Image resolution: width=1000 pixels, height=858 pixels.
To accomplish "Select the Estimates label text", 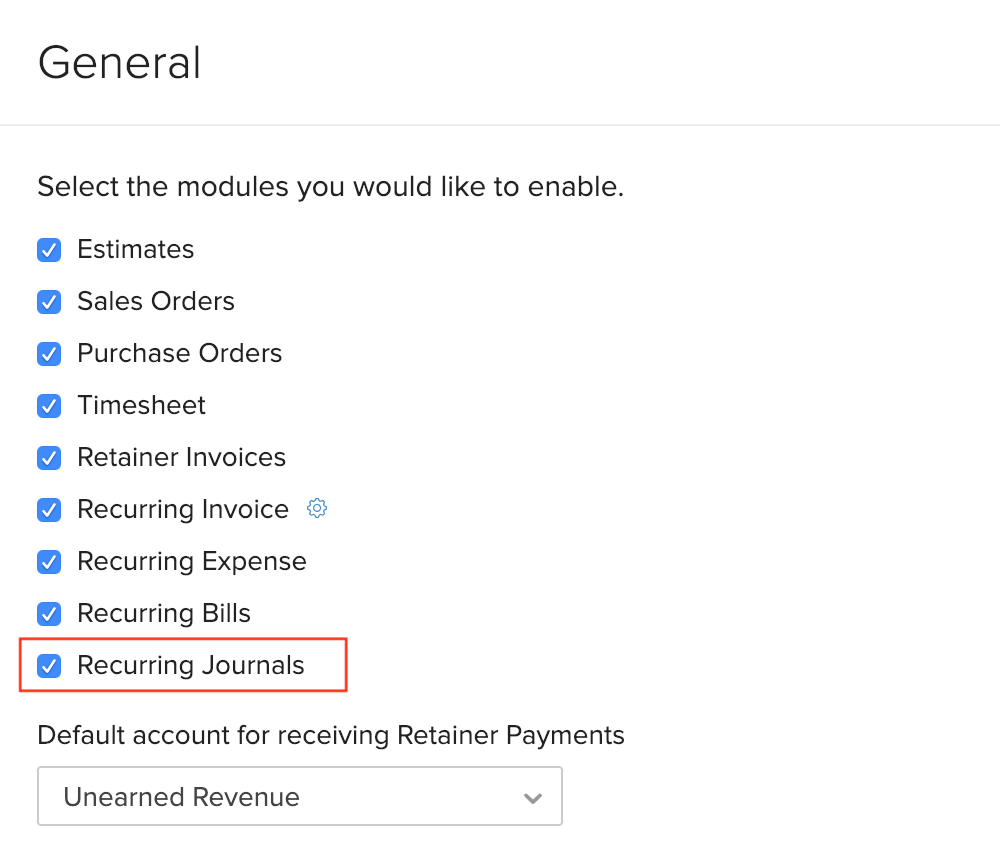I will [135, 250].
